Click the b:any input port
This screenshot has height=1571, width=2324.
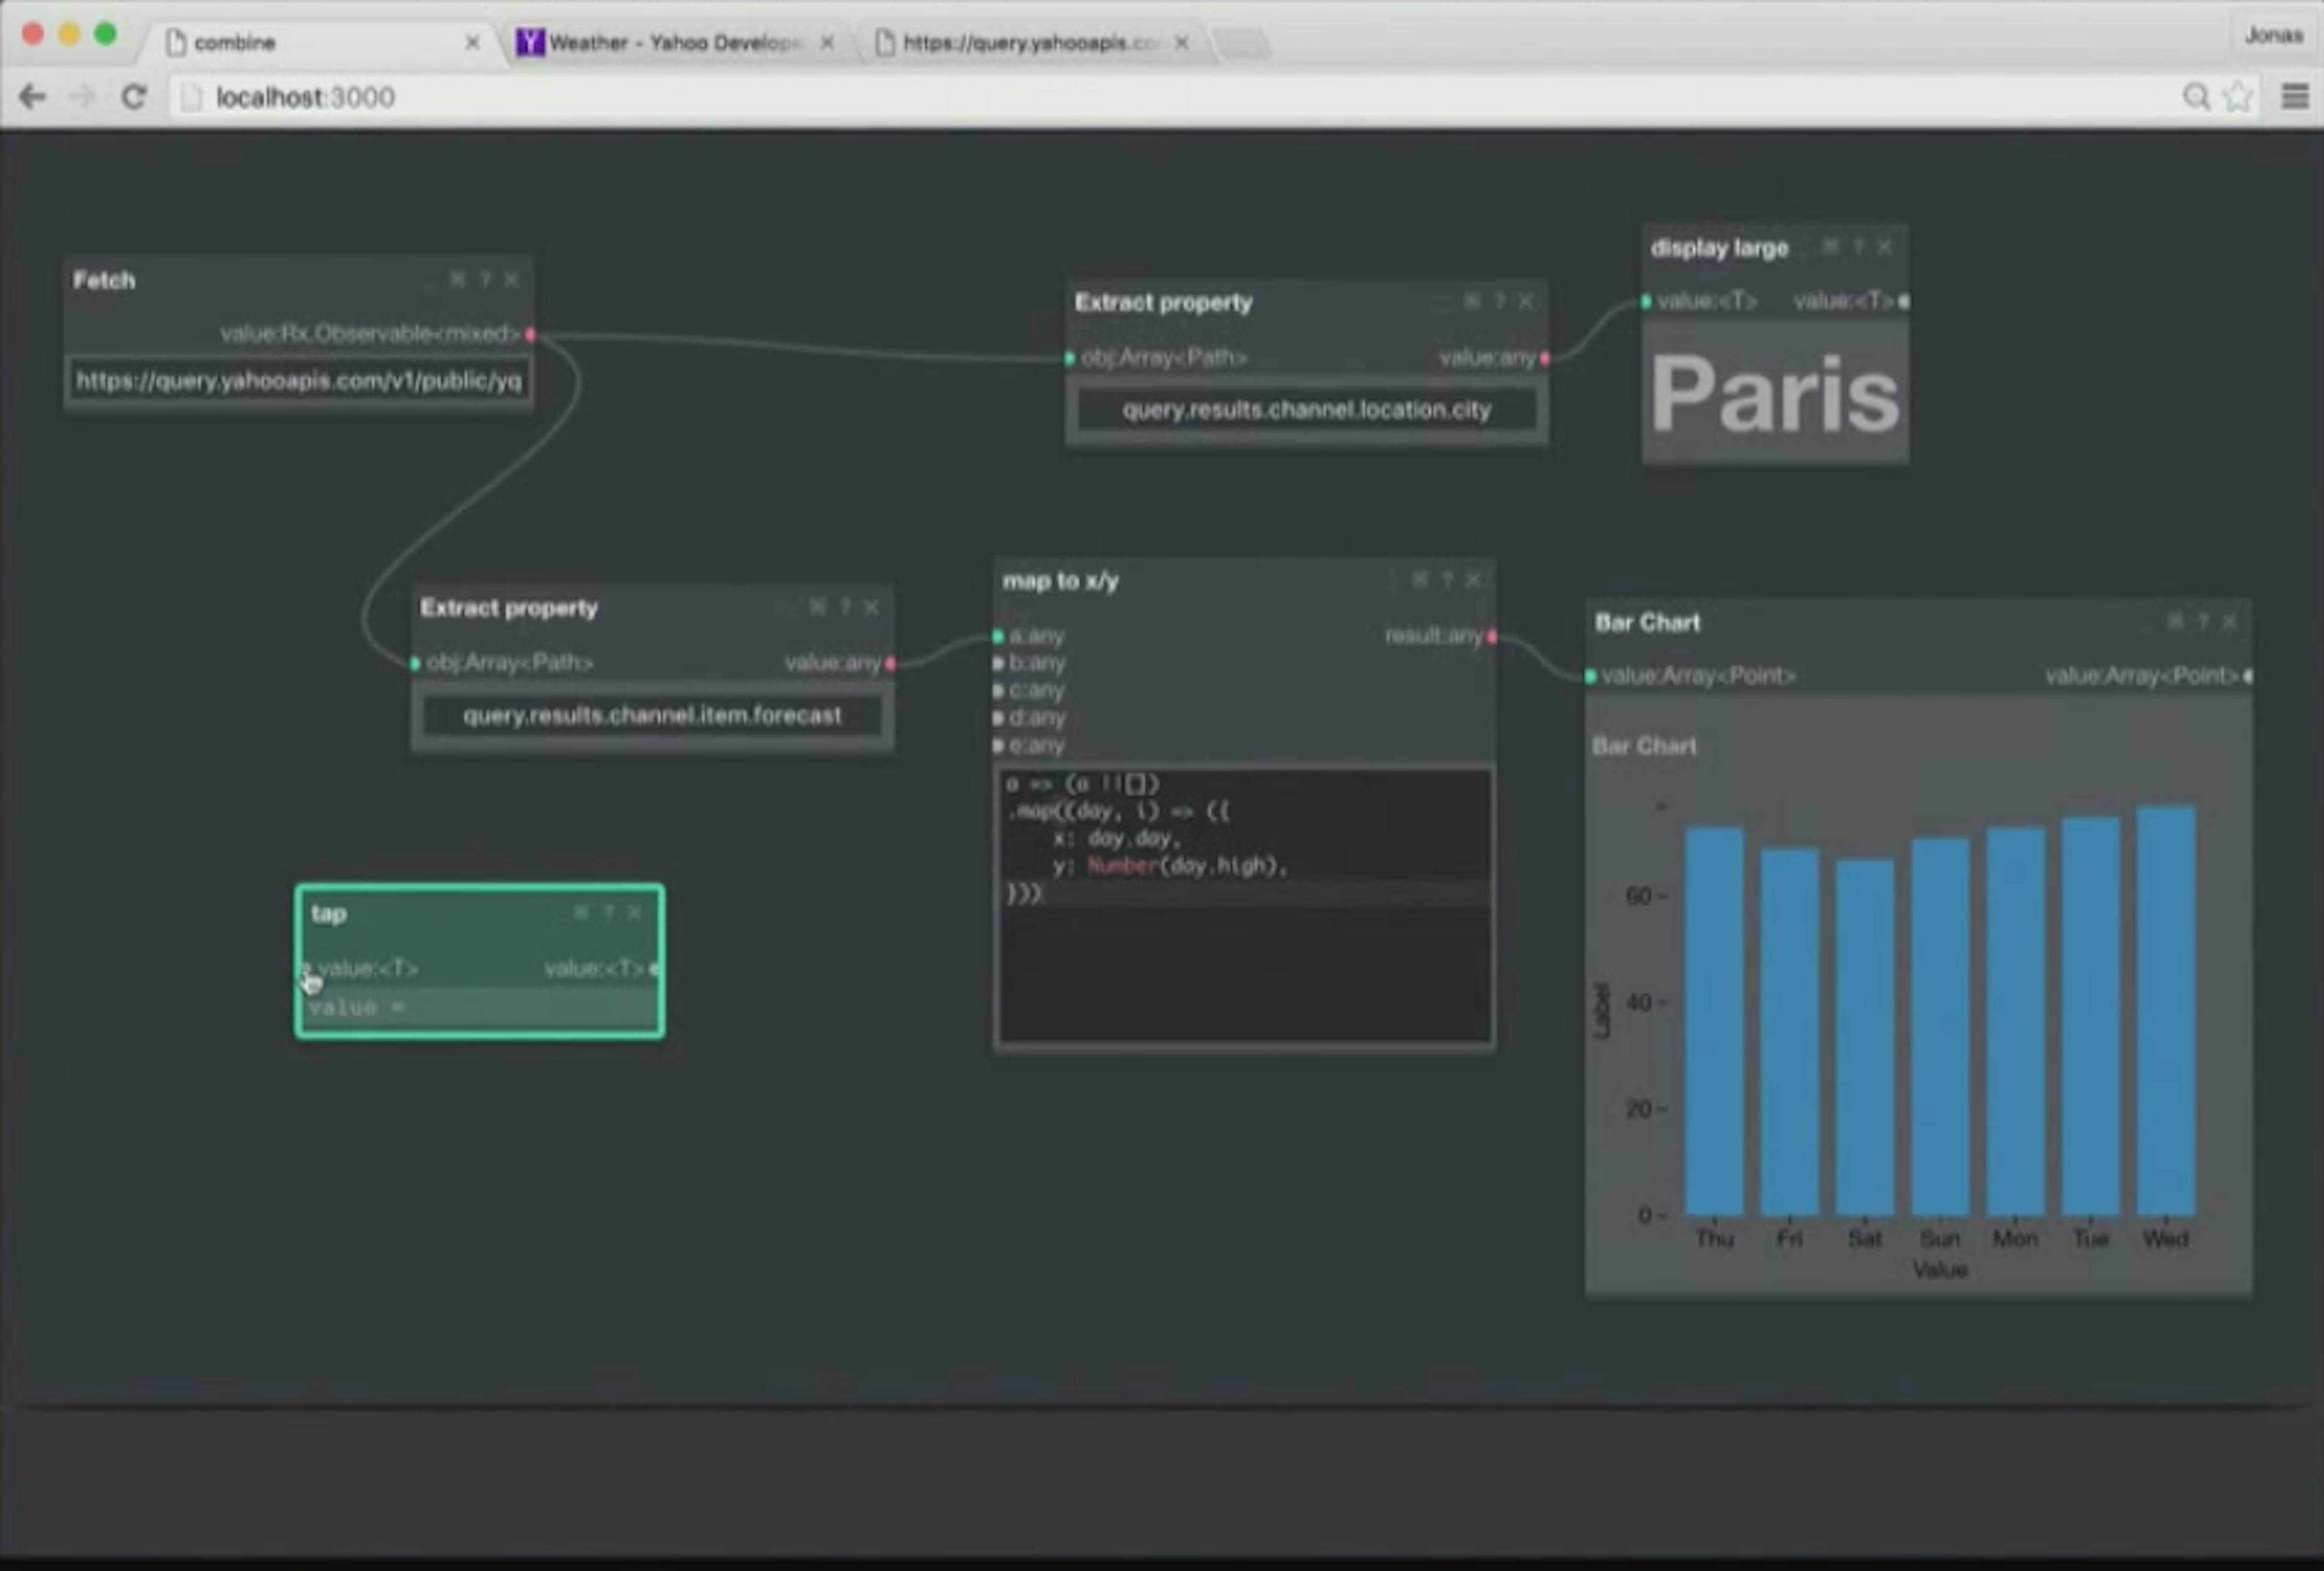click(x=998, y=663)
